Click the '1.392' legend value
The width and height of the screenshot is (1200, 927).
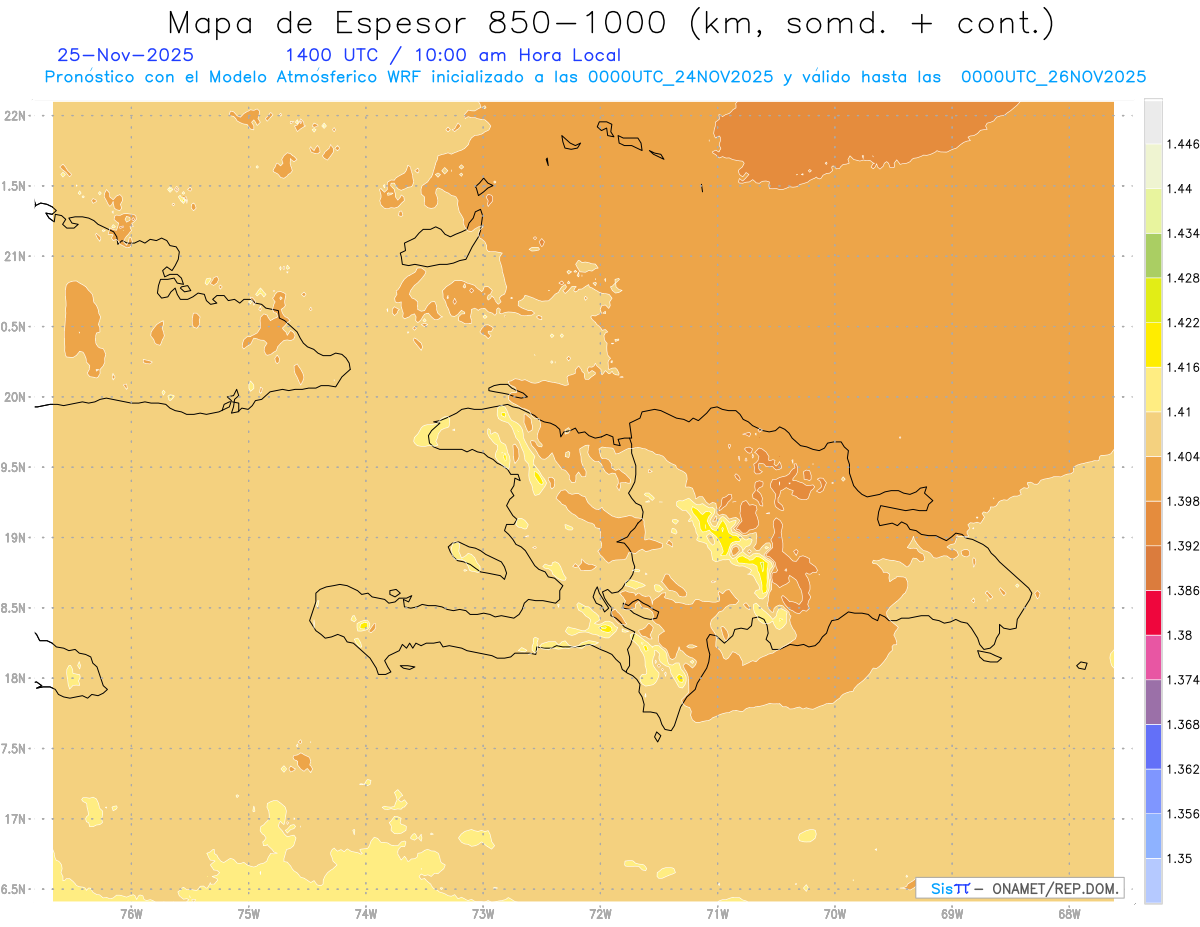[x=1183, y=546]
